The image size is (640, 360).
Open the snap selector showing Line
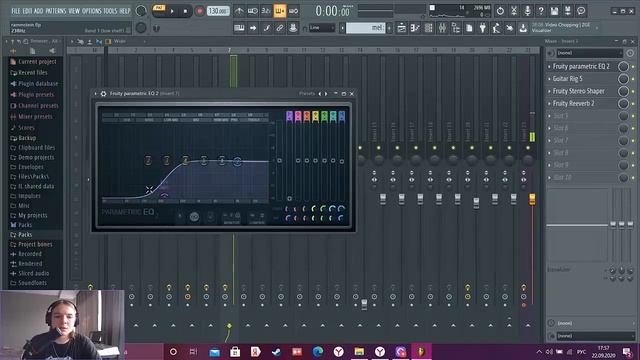321,28
